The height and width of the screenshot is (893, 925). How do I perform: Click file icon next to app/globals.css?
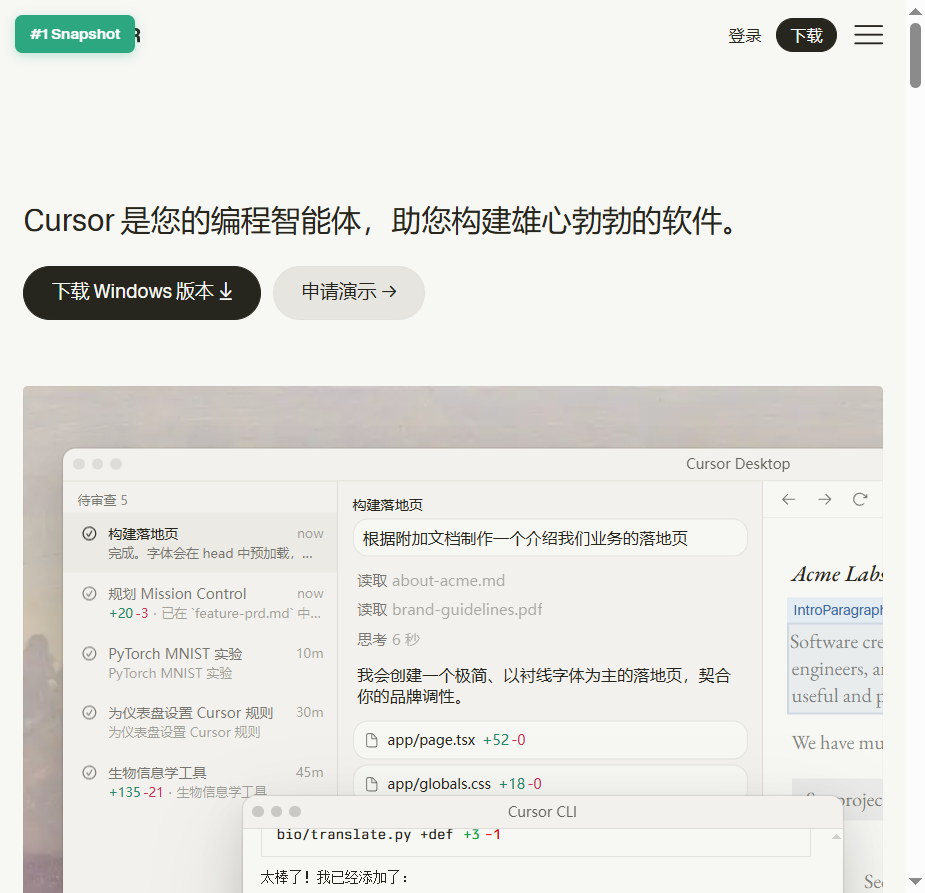click(372, 784)
